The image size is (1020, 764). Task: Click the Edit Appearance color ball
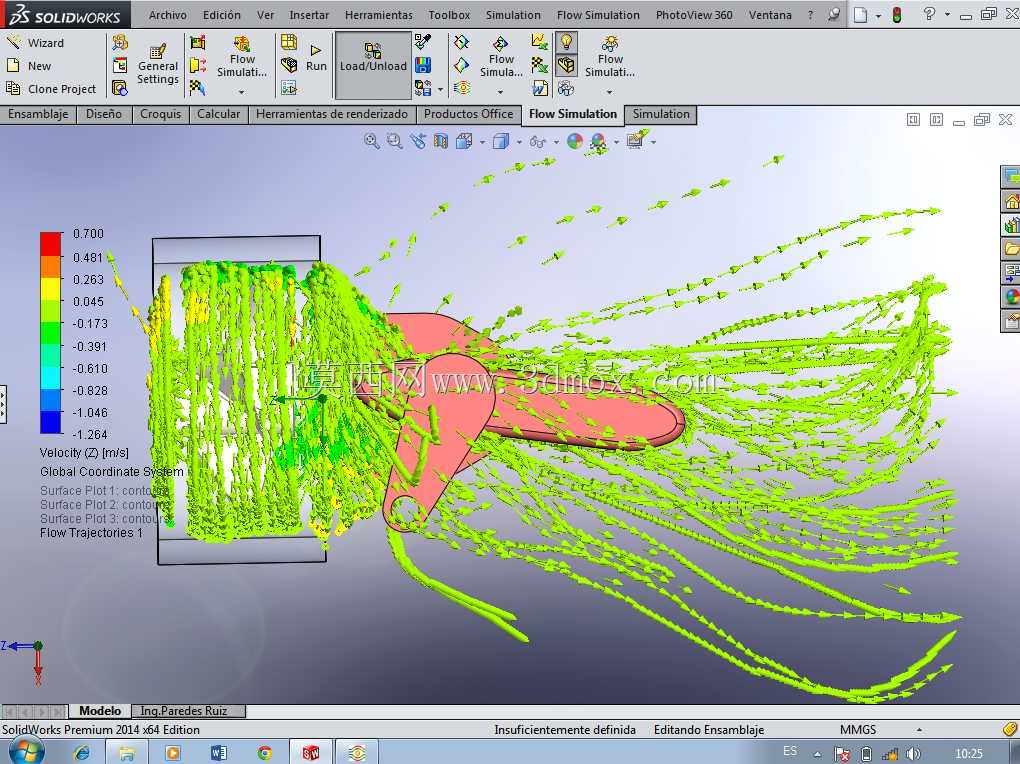[x=575, y=141]
